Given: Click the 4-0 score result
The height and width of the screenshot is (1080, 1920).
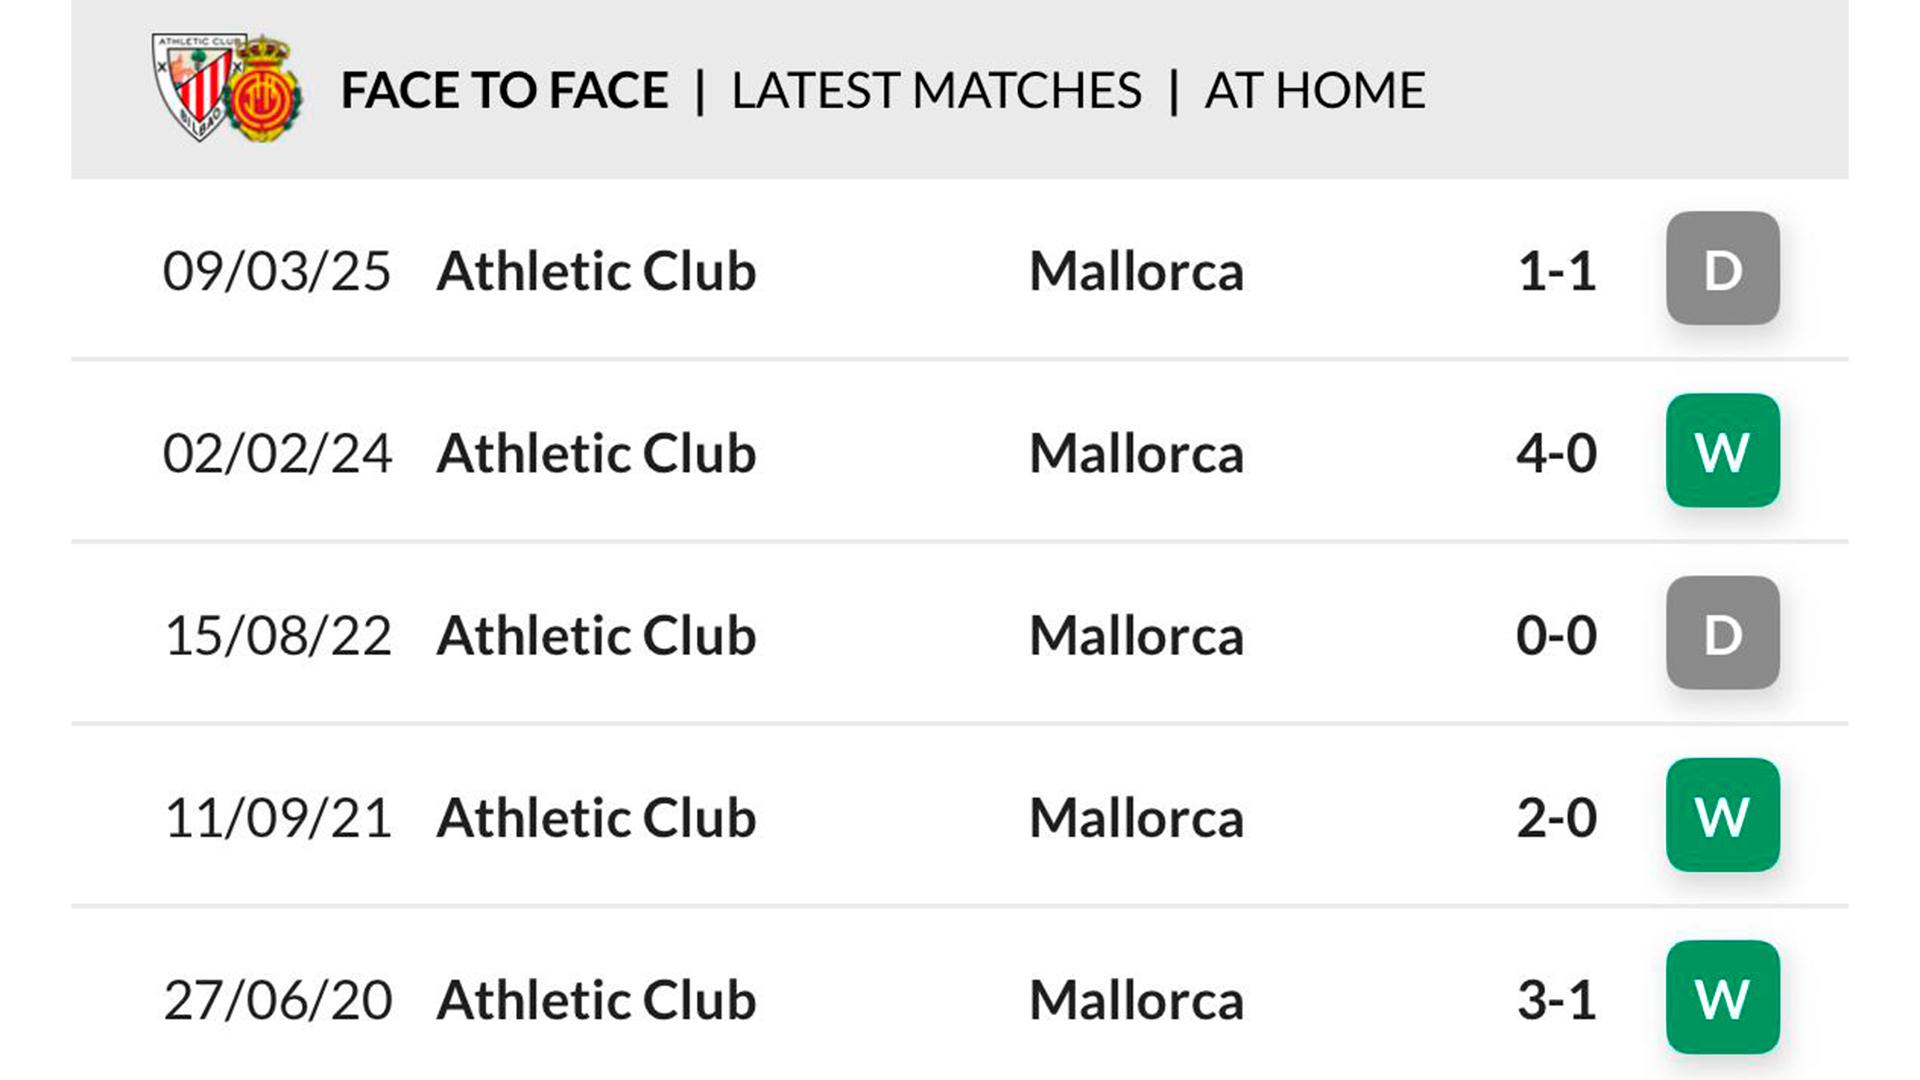Looking at the screenshot, I should coord(1556,453).
